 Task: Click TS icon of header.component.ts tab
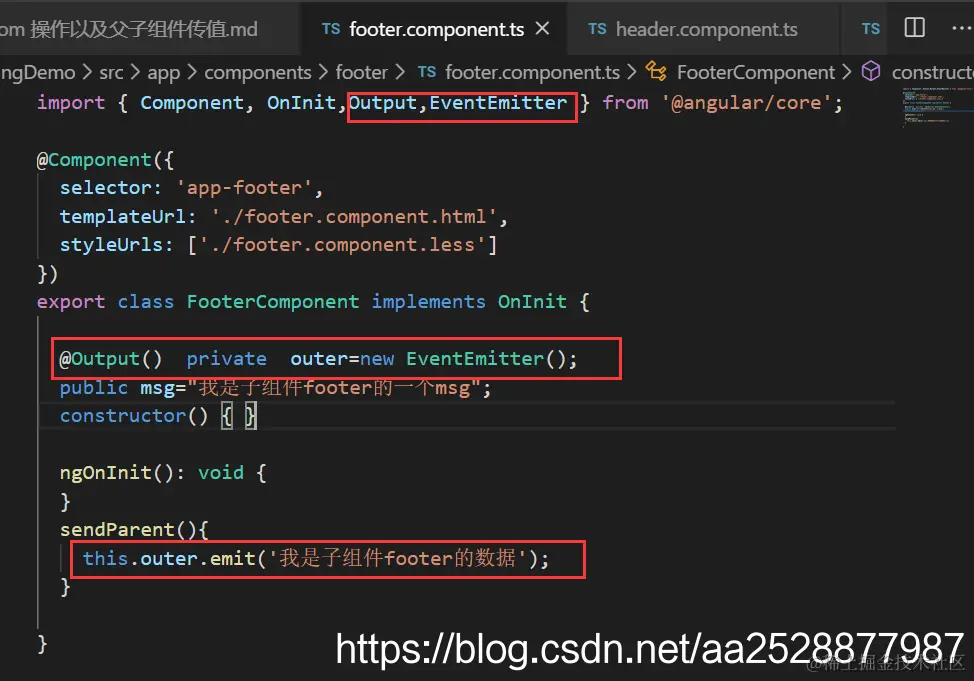coord(597,29)
